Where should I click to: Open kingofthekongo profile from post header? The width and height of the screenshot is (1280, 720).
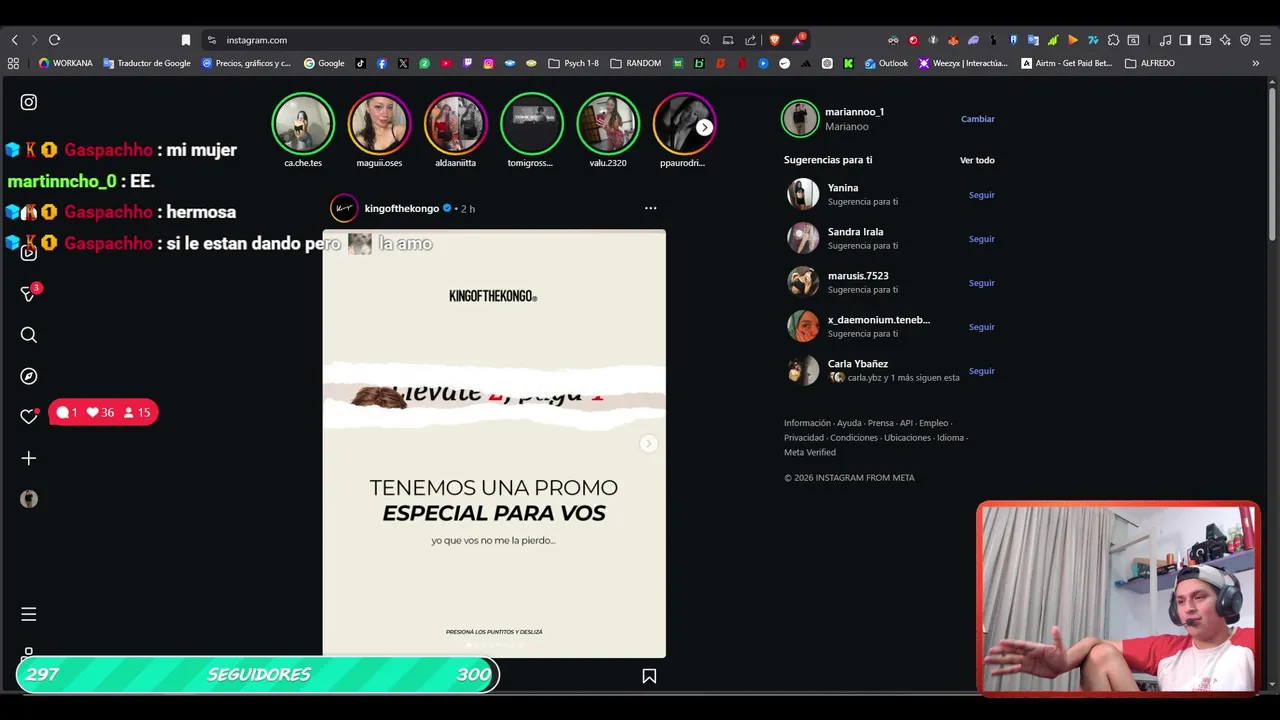pos(402,208)
